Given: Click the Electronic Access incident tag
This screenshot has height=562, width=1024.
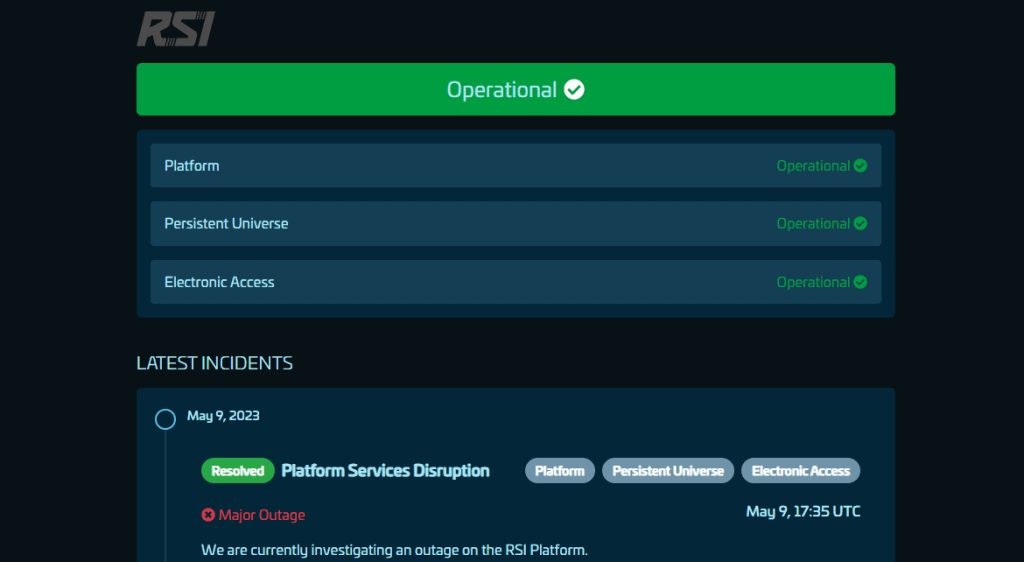Looking at the screenshot, I should (800, 471).
